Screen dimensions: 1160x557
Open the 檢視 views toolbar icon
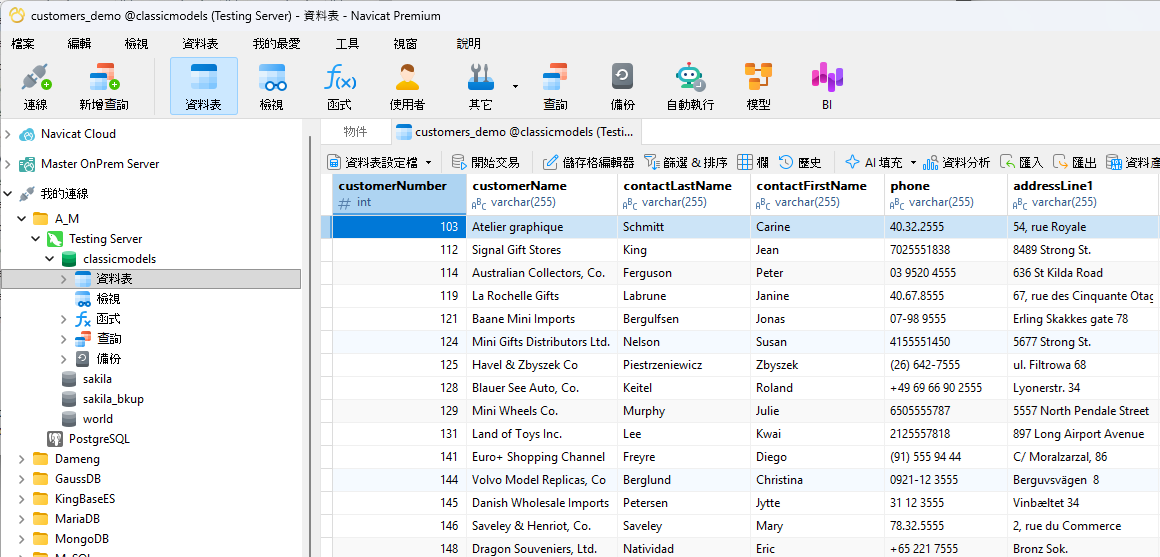point(272,86)
